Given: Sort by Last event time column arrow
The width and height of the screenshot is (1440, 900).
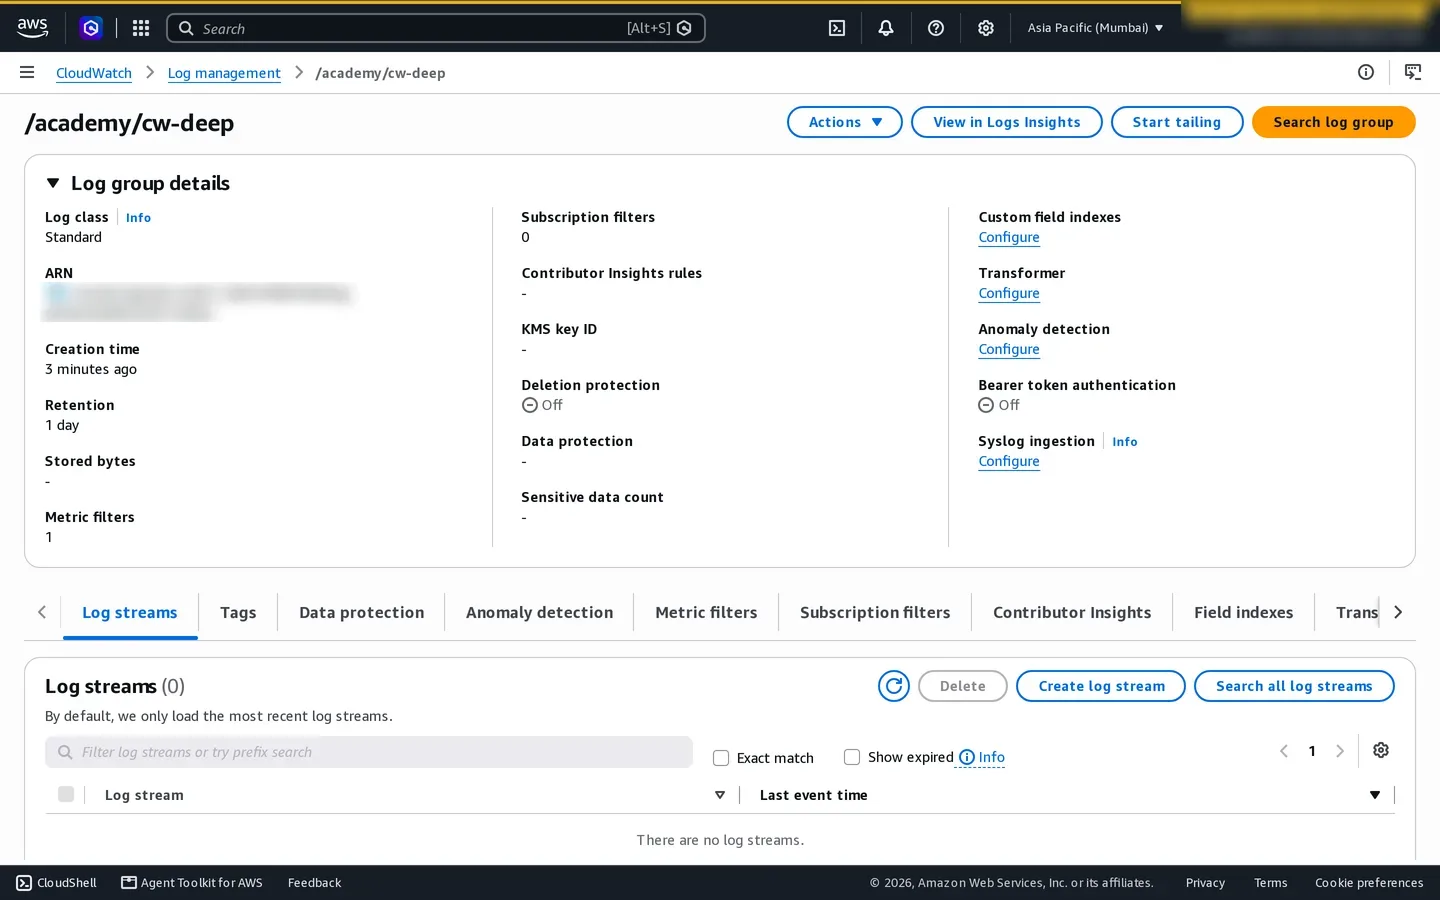Looking at the screenshot, I should pyautogui.click(x=1375, y=795).
